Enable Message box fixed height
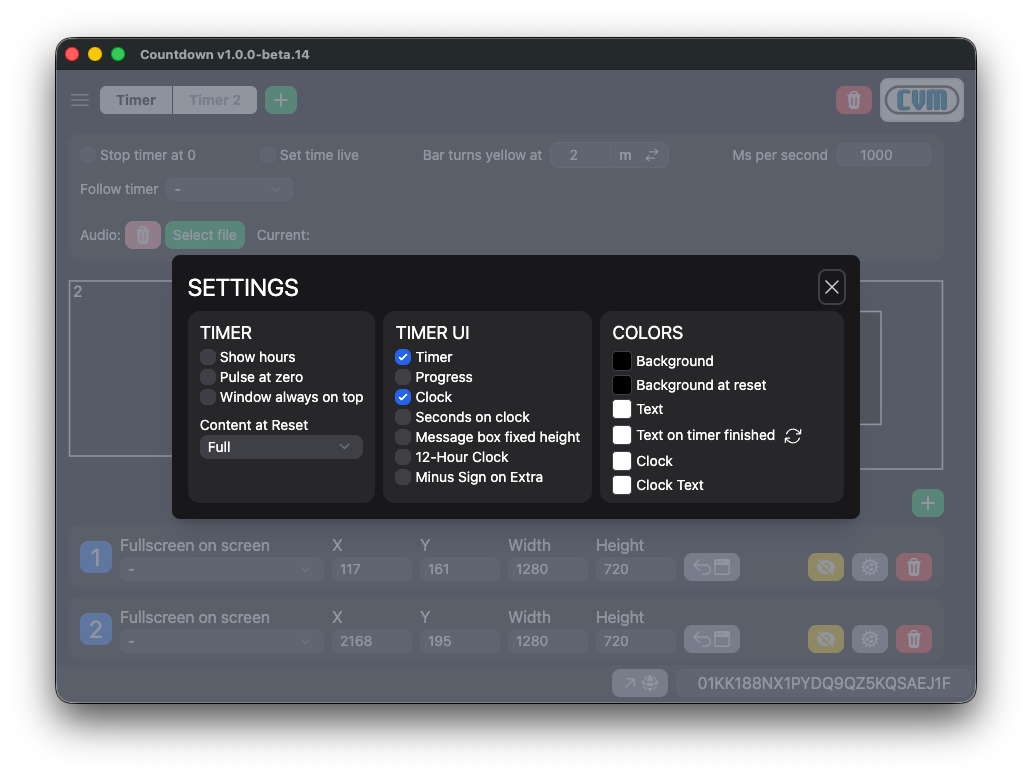The width and height of the screenshot is (1032, 777). [403, 438]
